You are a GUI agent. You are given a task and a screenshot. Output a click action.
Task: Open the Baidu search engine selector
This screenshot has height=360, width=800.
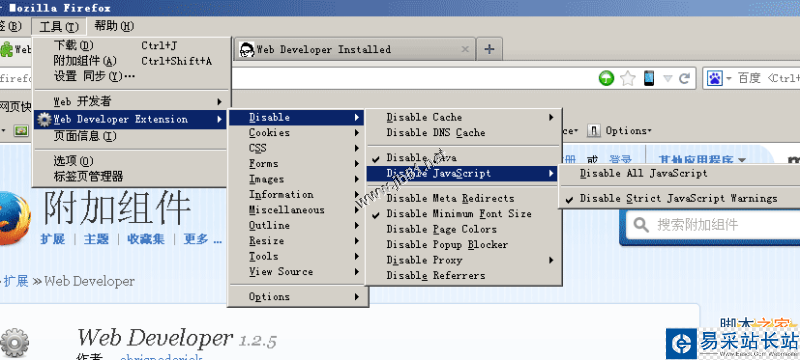[x=719, y=79]
